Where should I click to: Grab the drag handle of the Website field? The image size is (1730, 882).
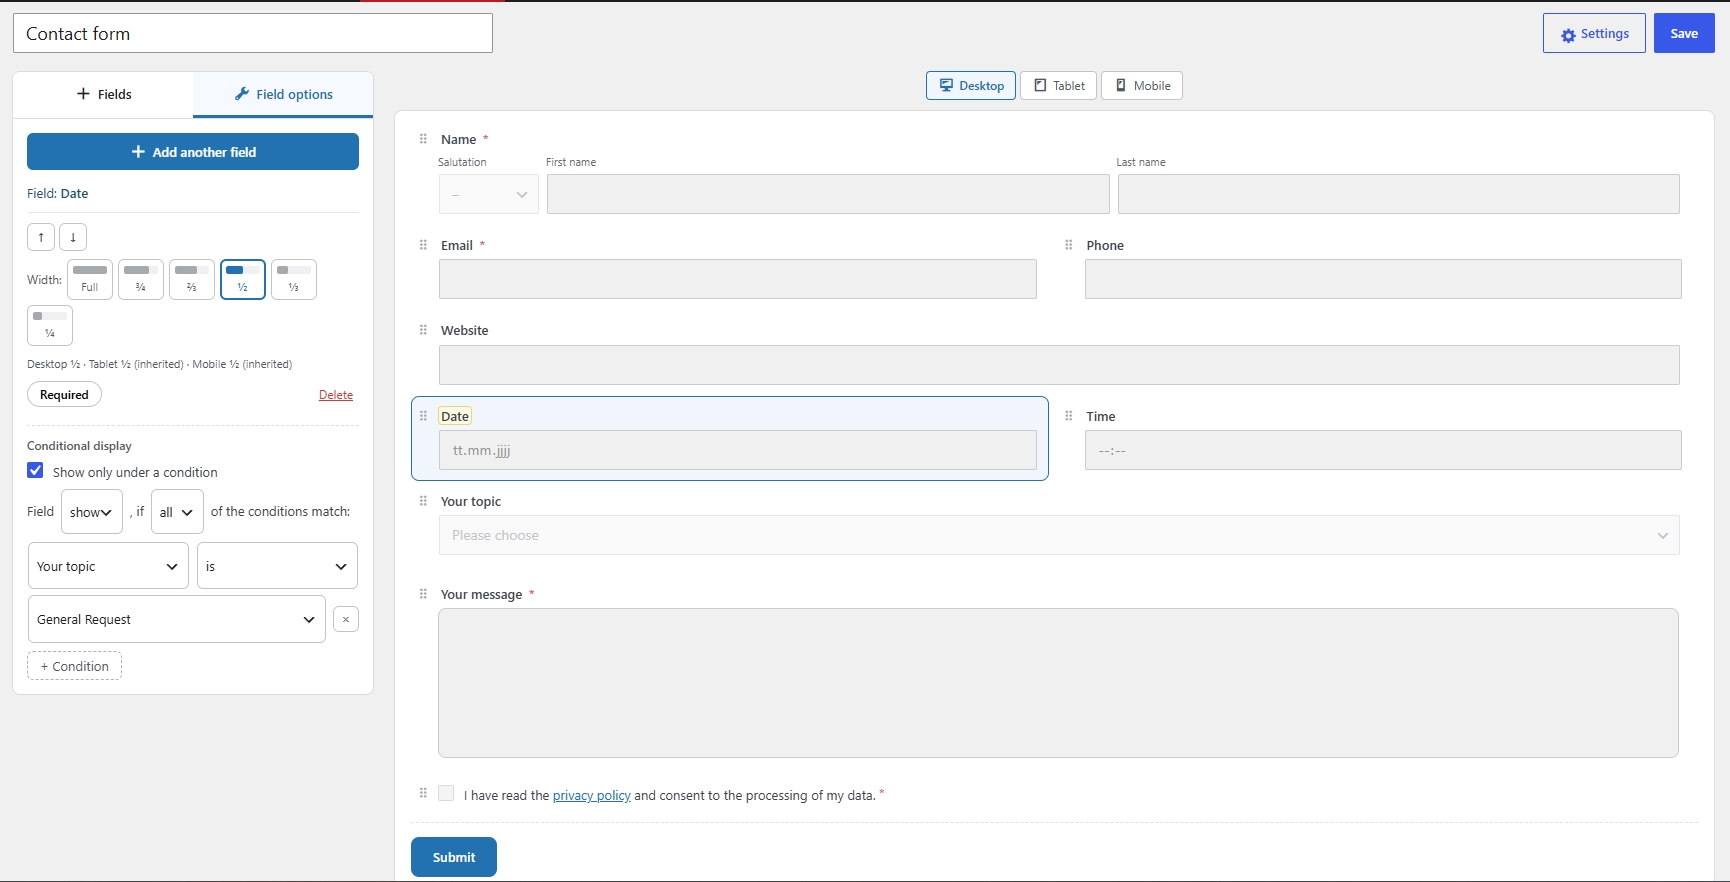click(x=423, y=330)
